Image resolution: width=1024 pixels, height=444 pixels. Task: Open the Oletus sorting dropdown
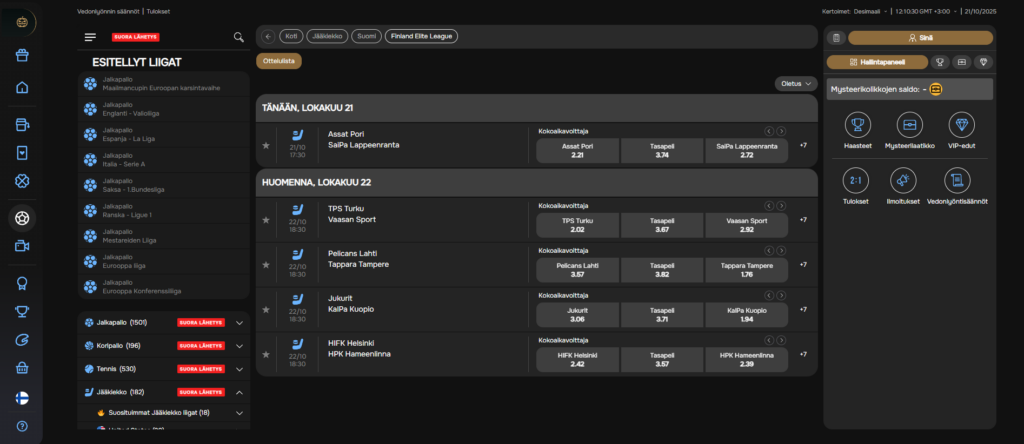click(795, 84)
